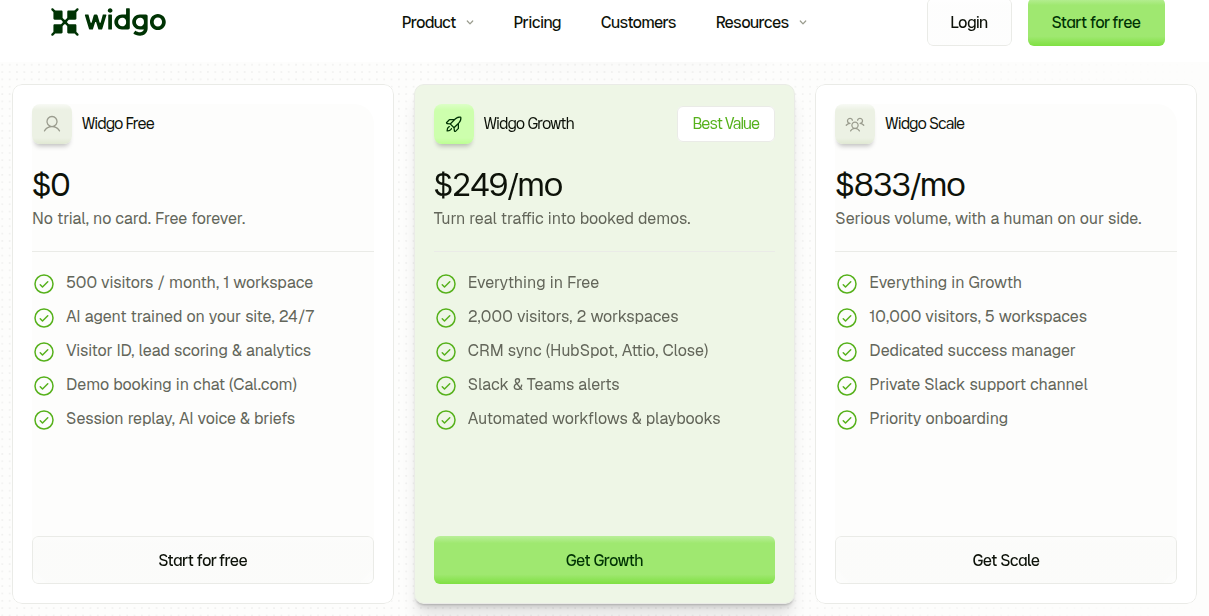The height and width of the screenshot is (616, 1209).
Task: Click the Widgo Scale team icon
Action: [855, 125]
